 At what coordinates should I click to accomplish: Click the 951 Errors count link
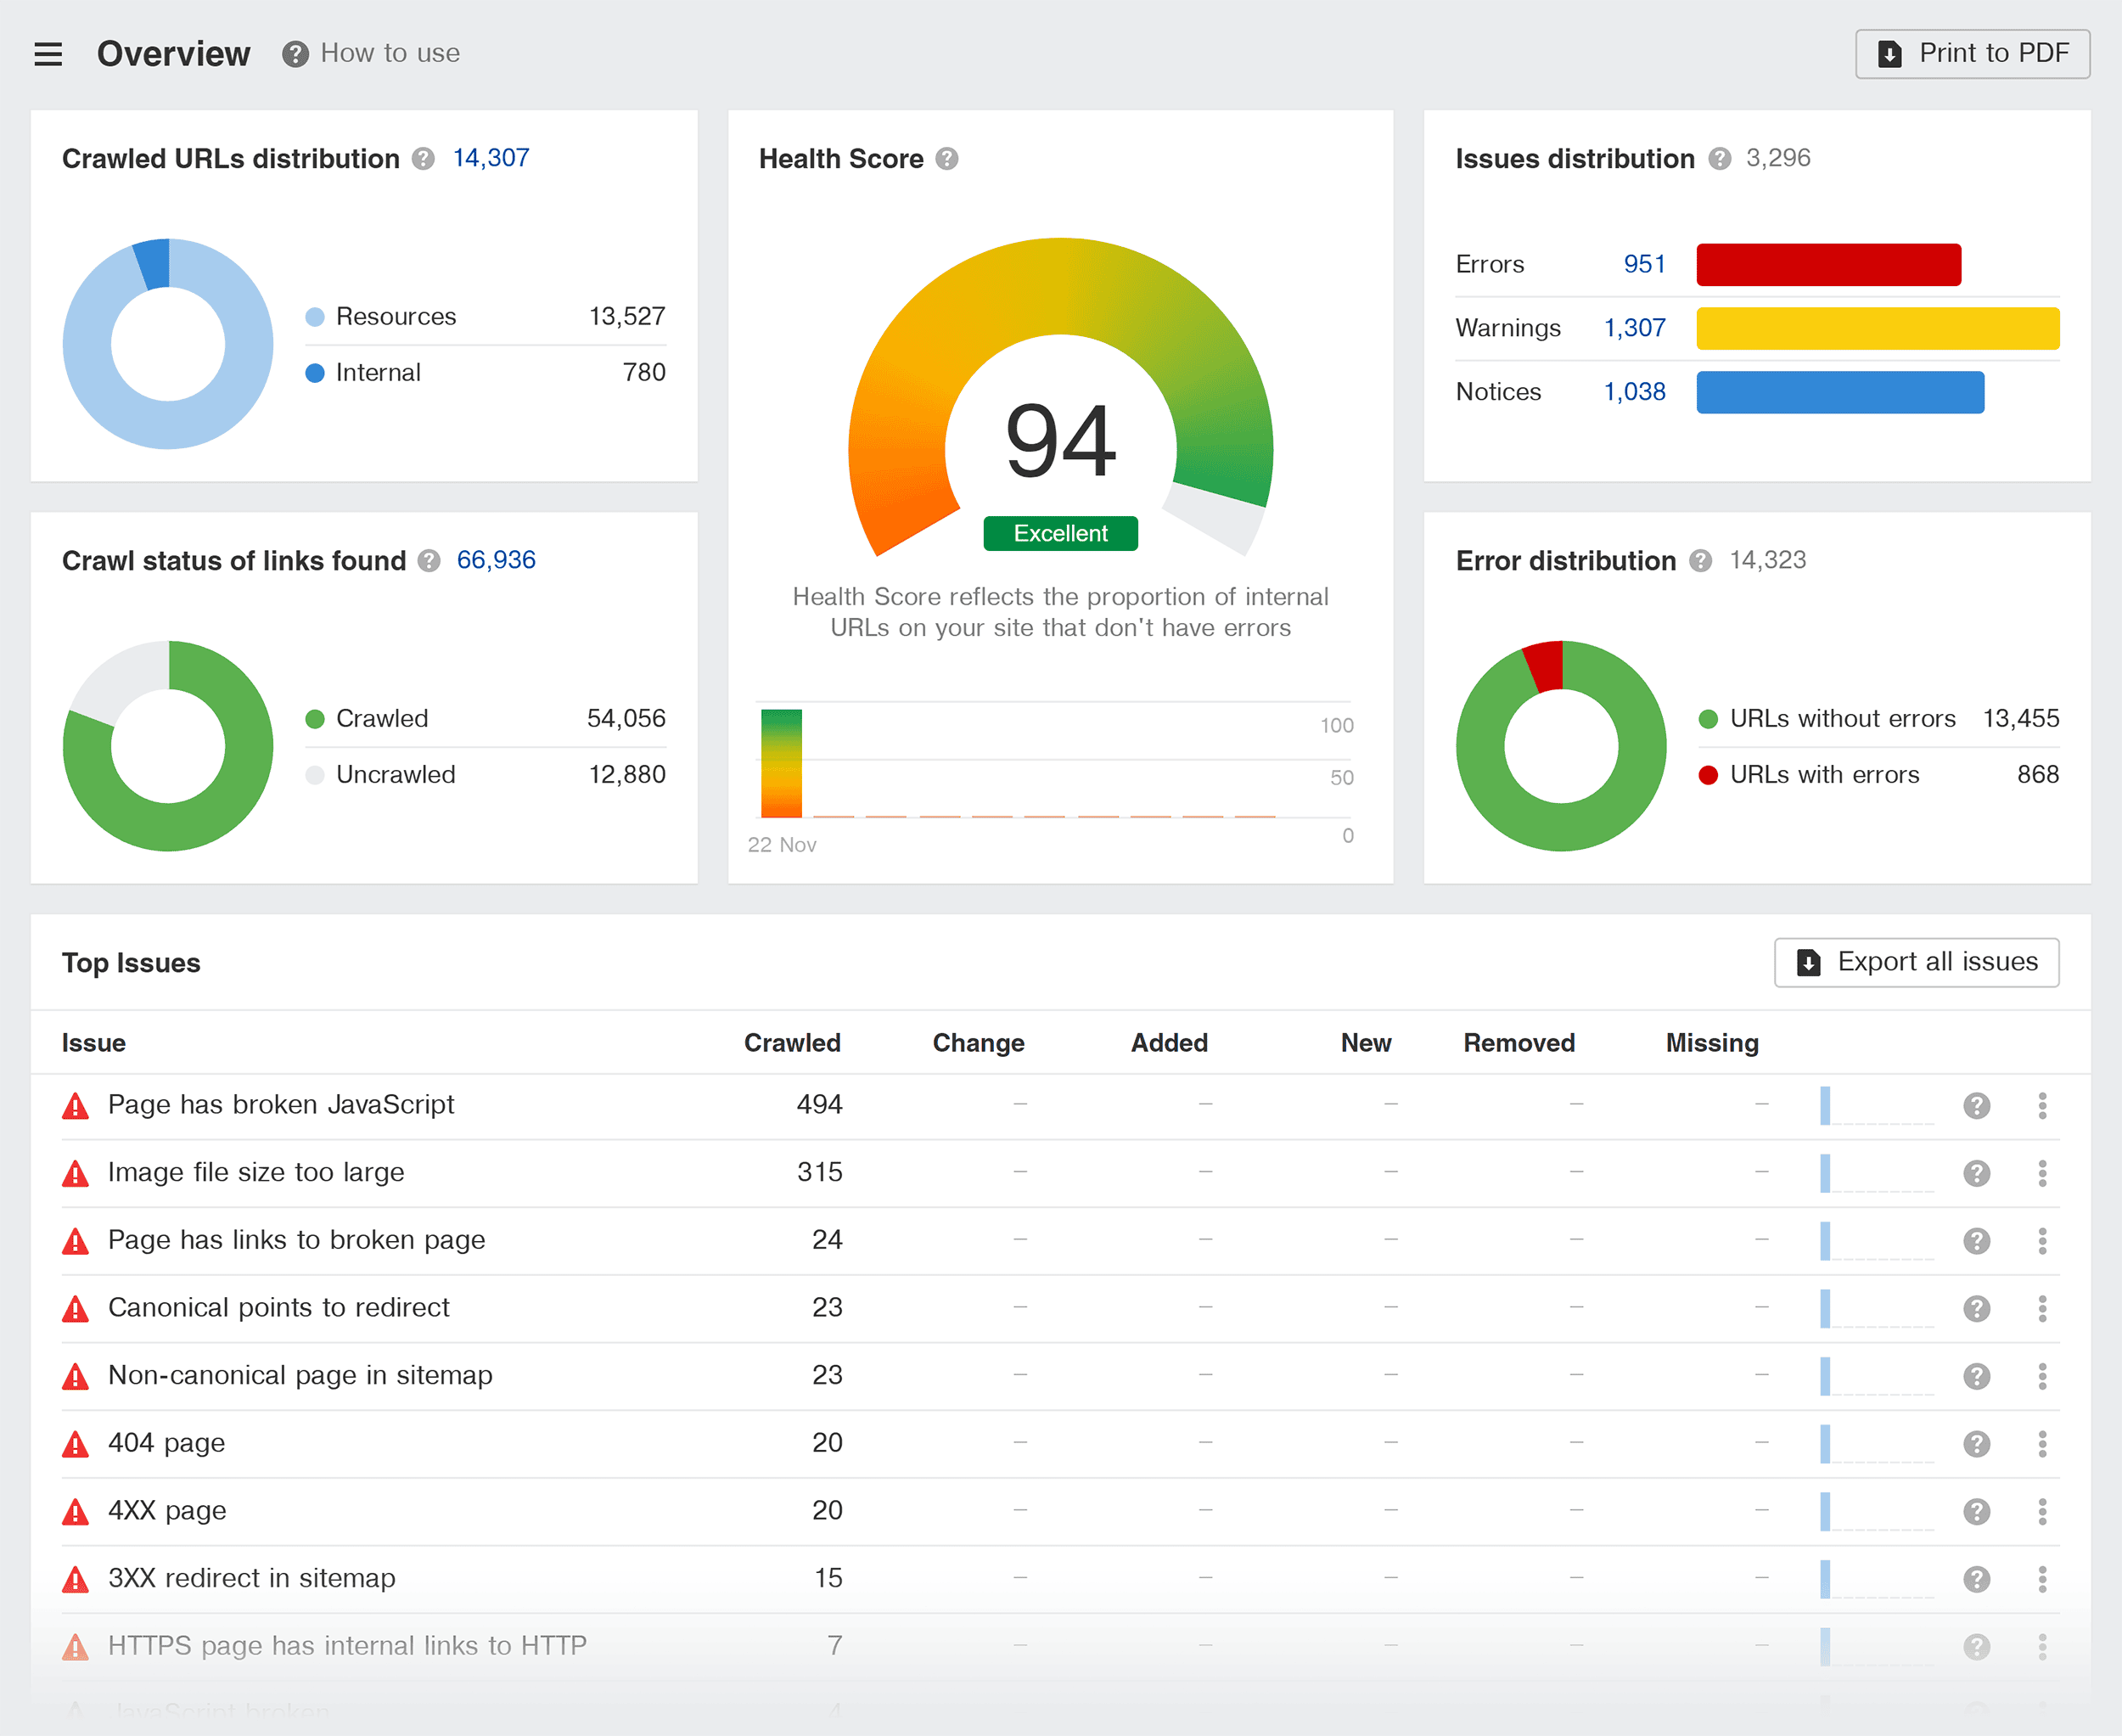click(1644, 264)
